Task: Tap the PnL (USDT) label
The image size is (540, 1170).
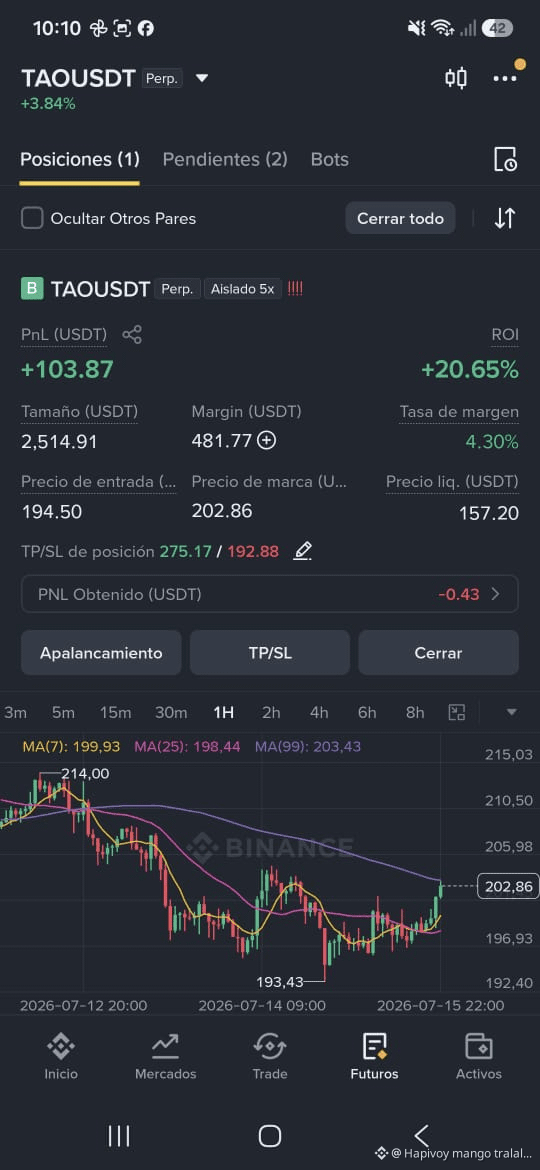Action: [64, 335]
